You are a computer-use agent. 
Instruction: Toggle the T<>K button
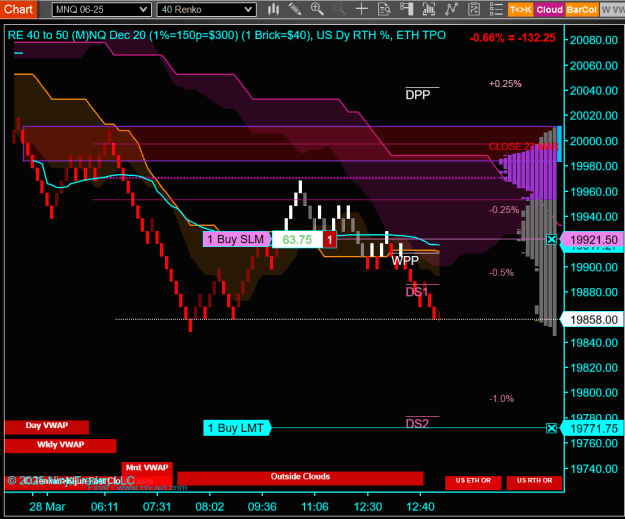pyautogui.click(x=521, y=10)
